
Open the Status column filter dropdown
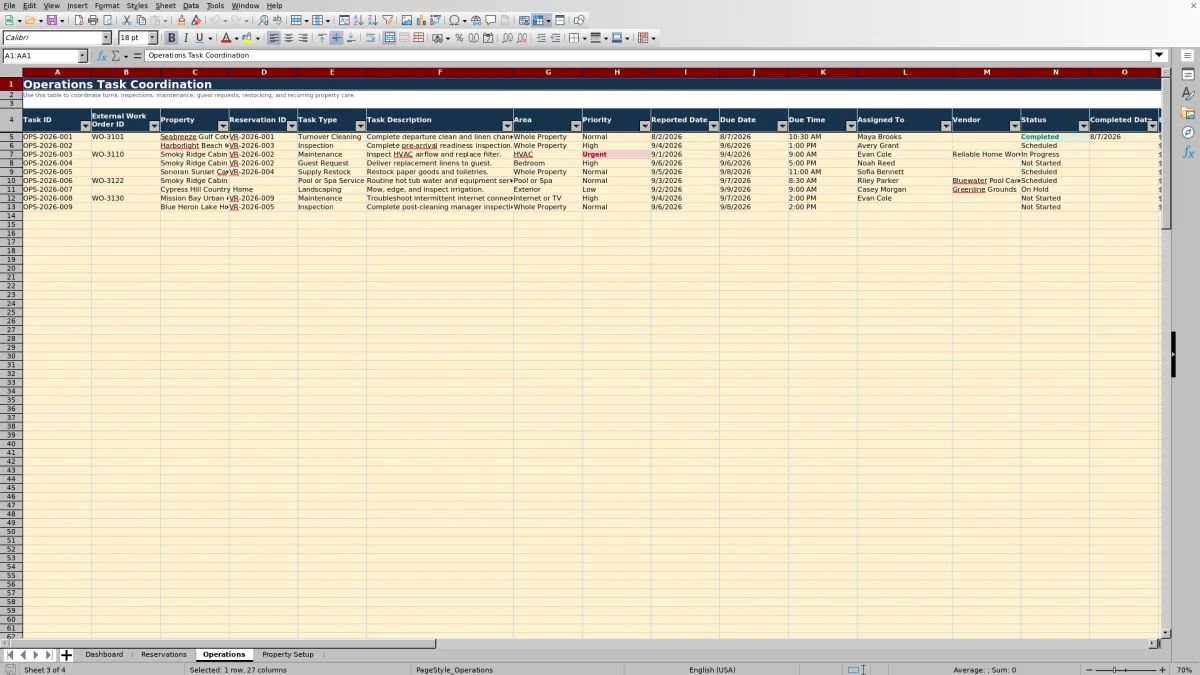pyautogui.click(x=1083, y=126)
